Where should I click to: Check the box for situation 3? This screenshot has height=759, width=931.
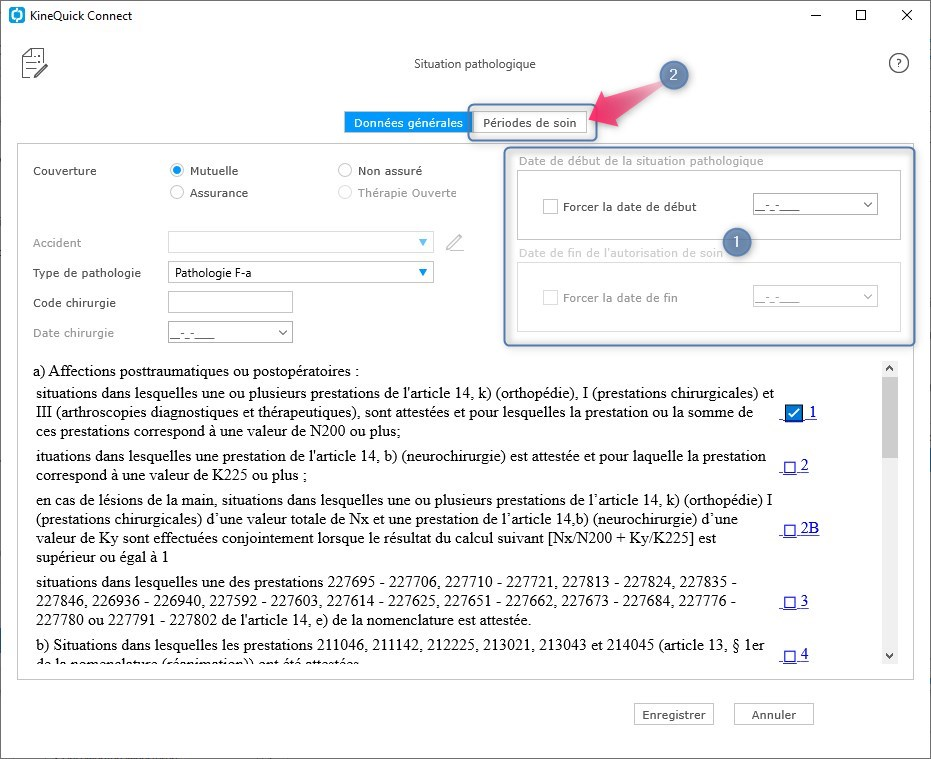[x=790, y=603]
